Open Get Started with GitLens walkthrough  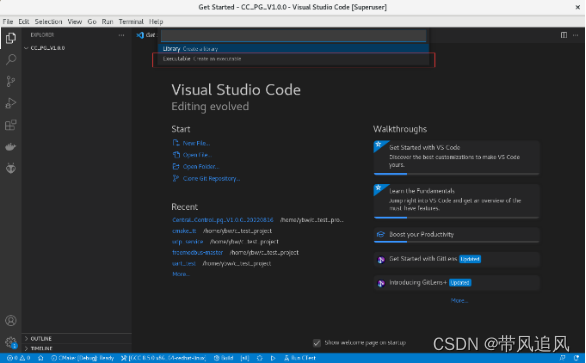(x=456, y=259)
